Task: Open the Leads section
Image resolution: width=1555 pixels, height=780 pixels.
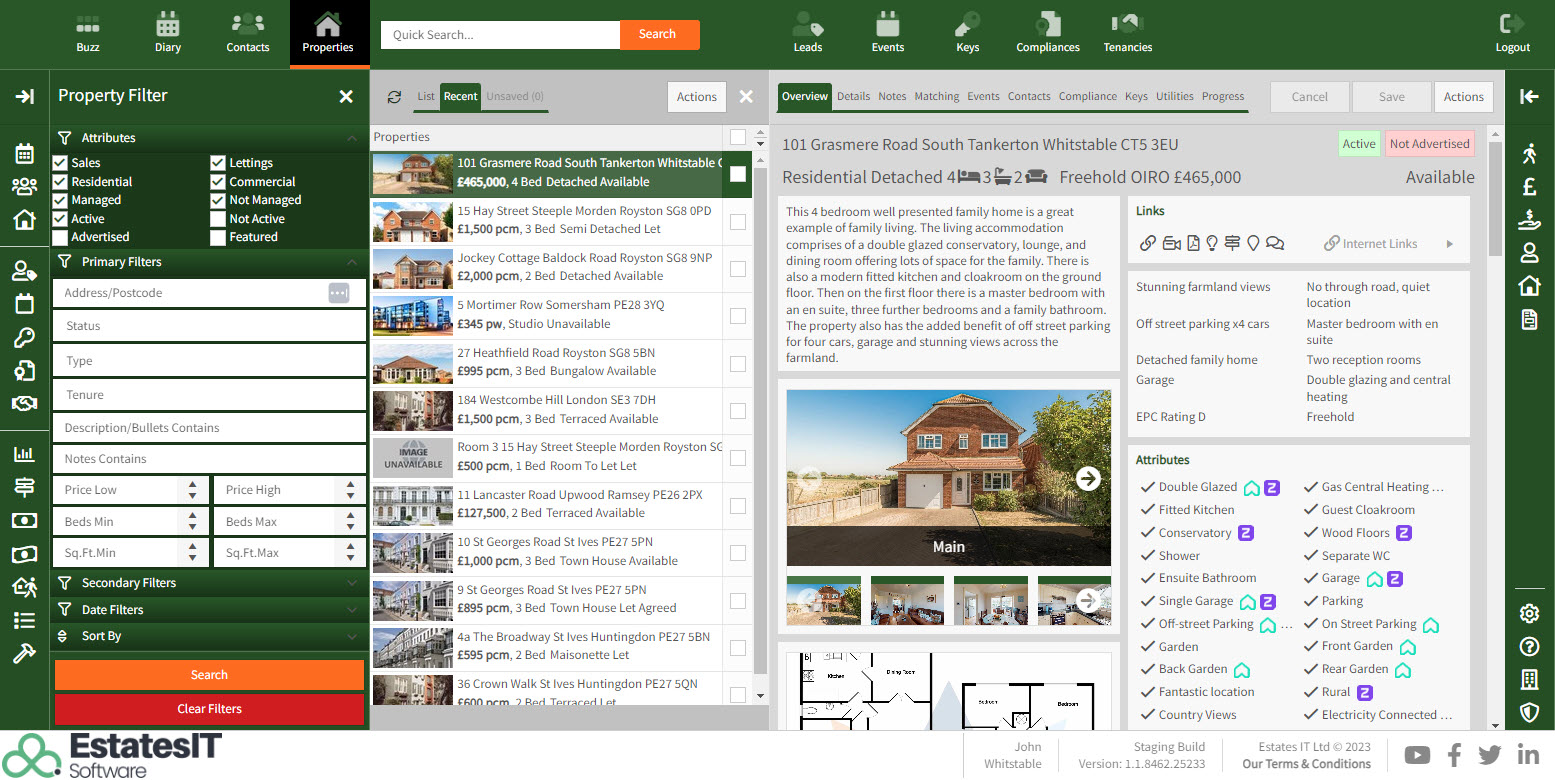Action: (x=808, y=33)
